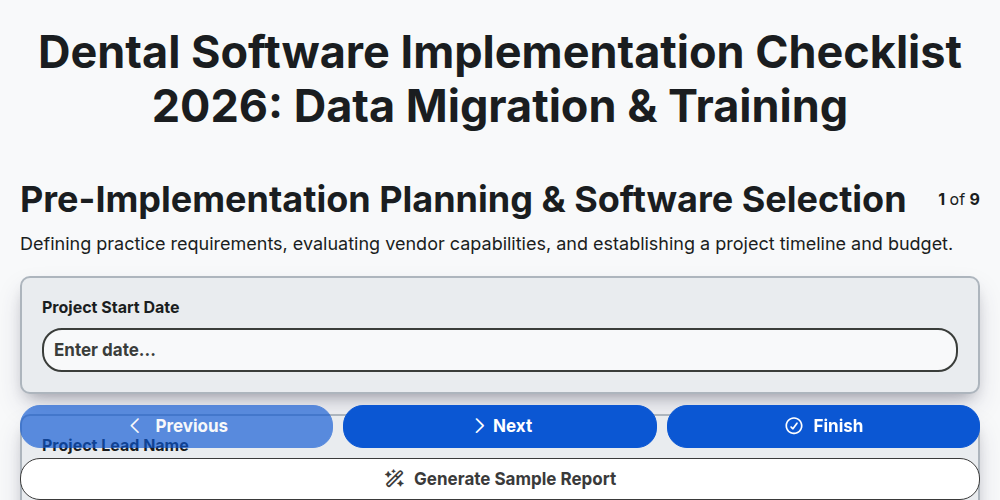
Task: Click the right chevron icon on Next
Action: [x=480, y=426]
